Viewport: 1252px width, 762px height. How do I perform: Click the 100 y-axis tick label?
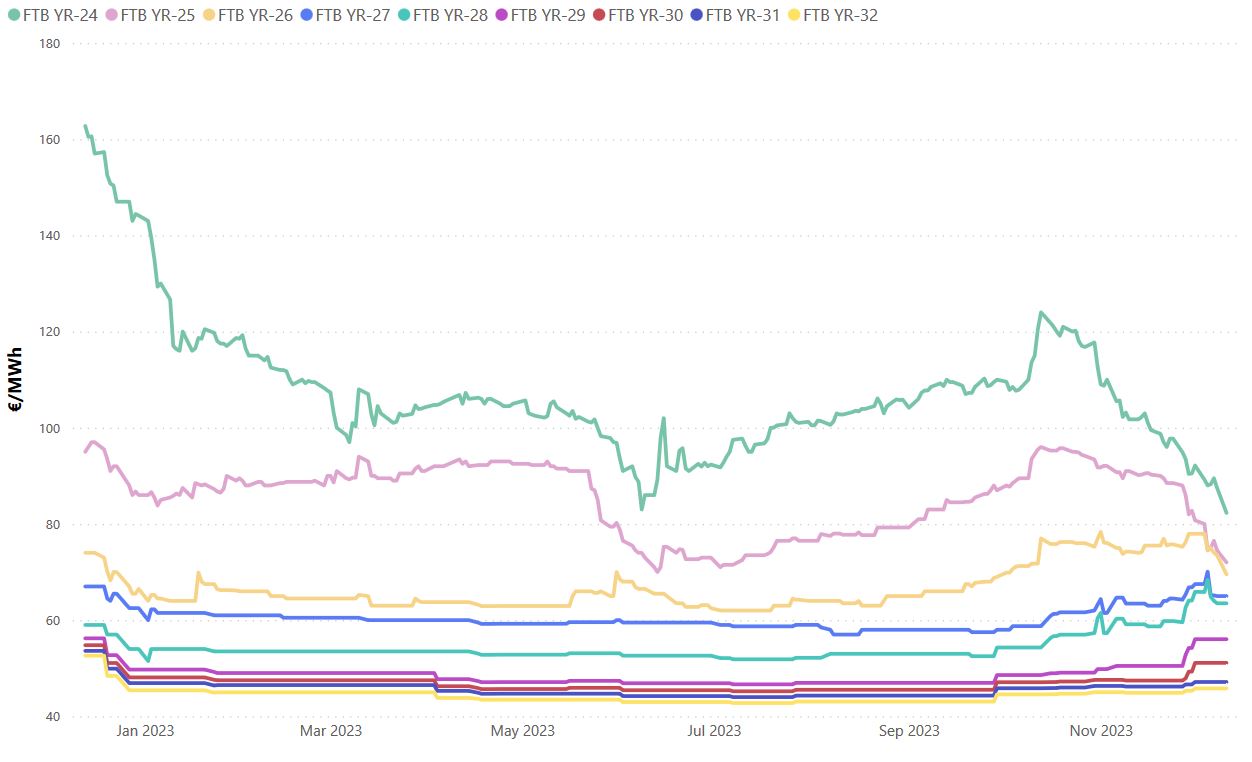(x=50, y=429)
